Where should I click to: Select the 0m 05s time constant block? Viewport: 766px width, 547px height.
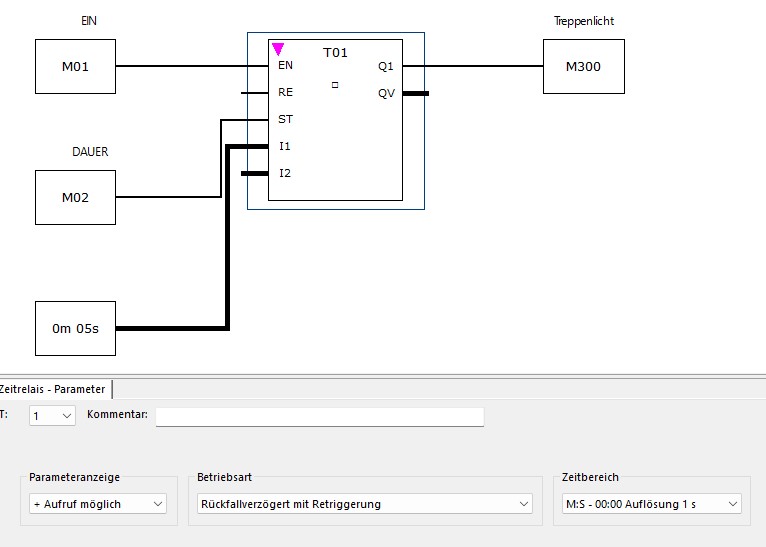(x=75, y=328)
